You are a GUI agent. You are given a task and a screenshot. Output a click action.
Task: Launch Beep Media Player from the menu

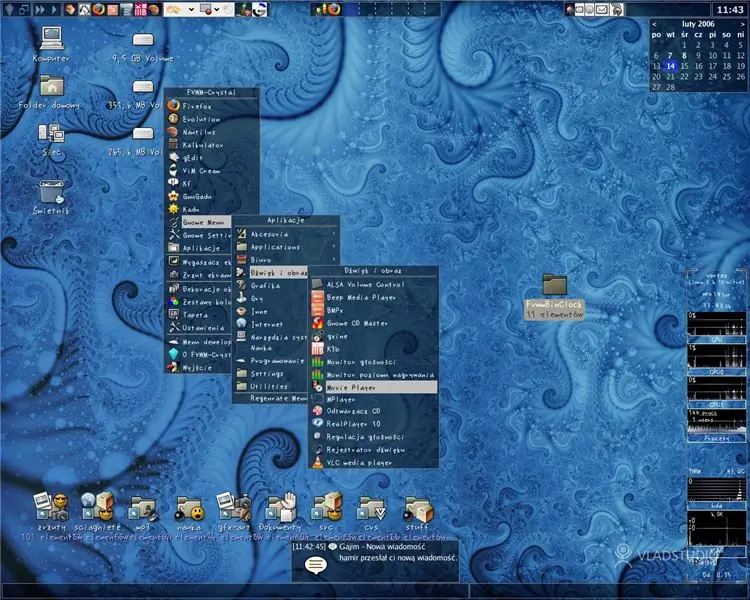(x=374, y=297)
